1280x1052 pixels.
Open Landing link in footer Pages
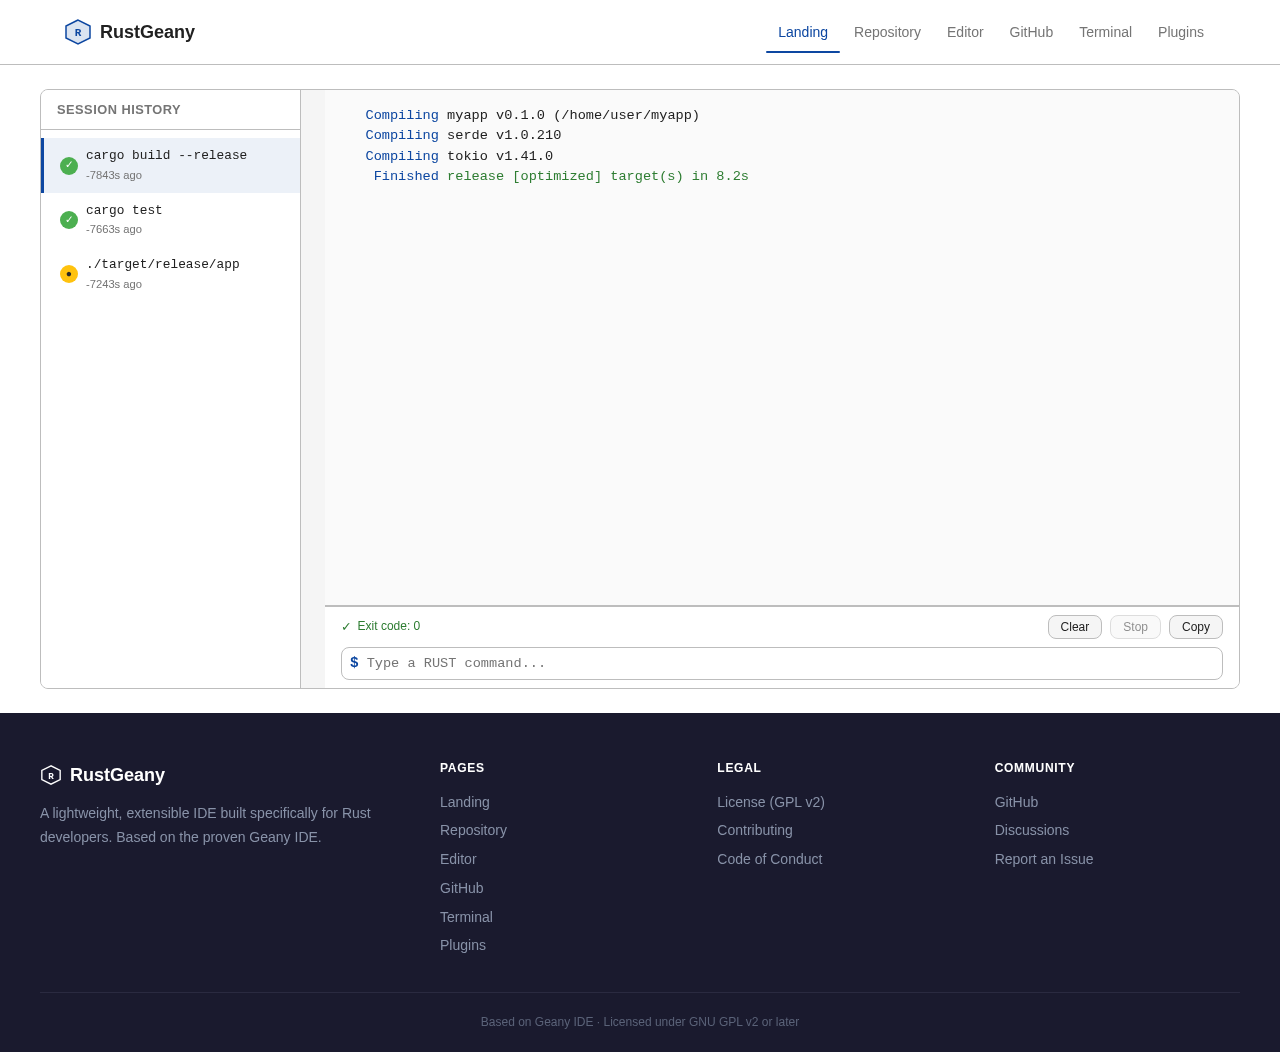click(x=465, y=802)
